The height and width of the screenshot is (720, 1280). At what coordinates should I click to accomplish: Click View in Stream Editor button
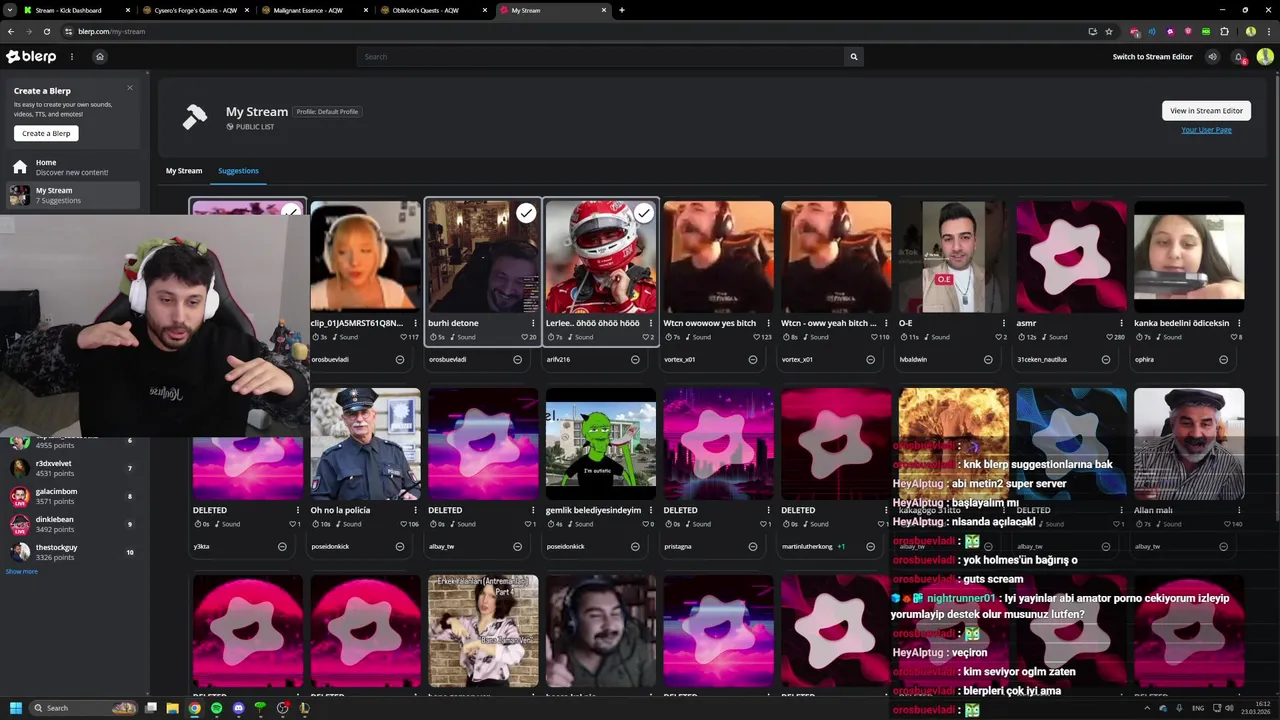1206,111
